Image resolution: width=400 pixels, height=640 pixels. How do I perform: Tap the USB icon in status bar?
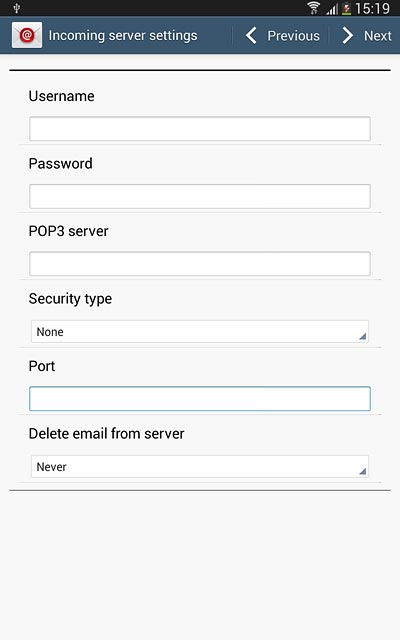(x=17, y=8)
